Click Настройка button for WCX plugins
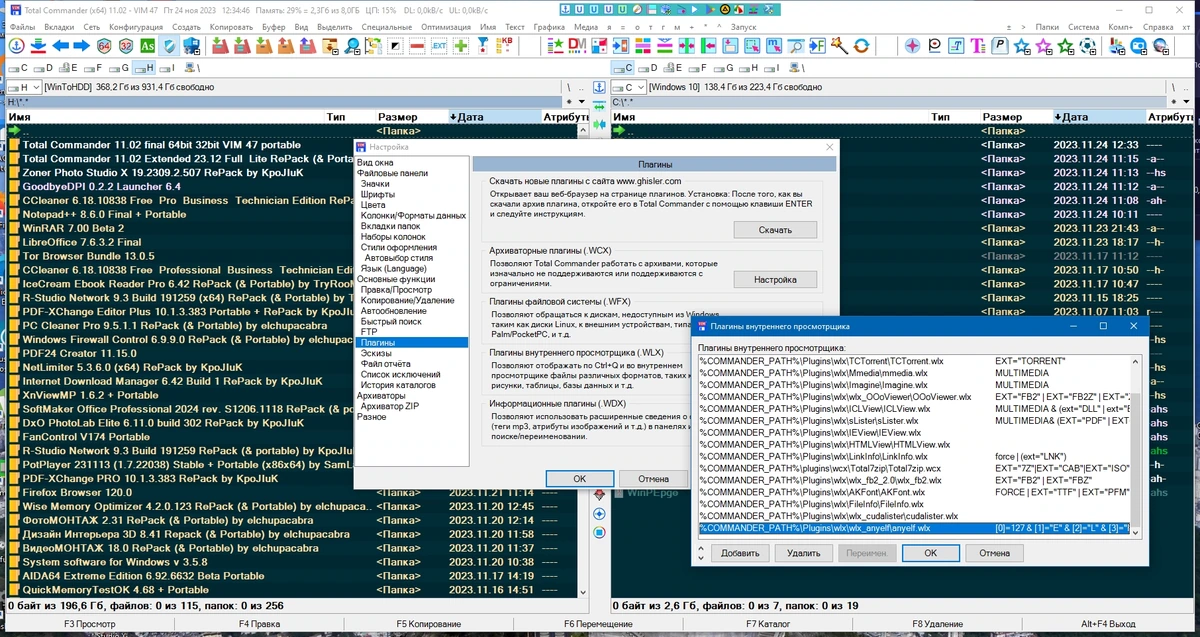The width and height of the screenshot is (1200, 637). pos(775,279)
